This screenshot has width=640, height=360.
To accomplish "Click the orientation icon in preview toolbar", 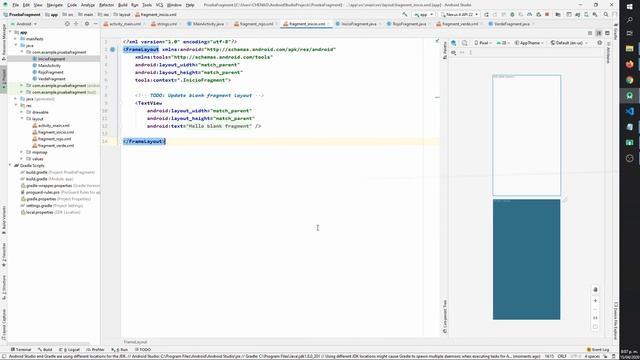I will pyautogui.click(x=464, y=42).
